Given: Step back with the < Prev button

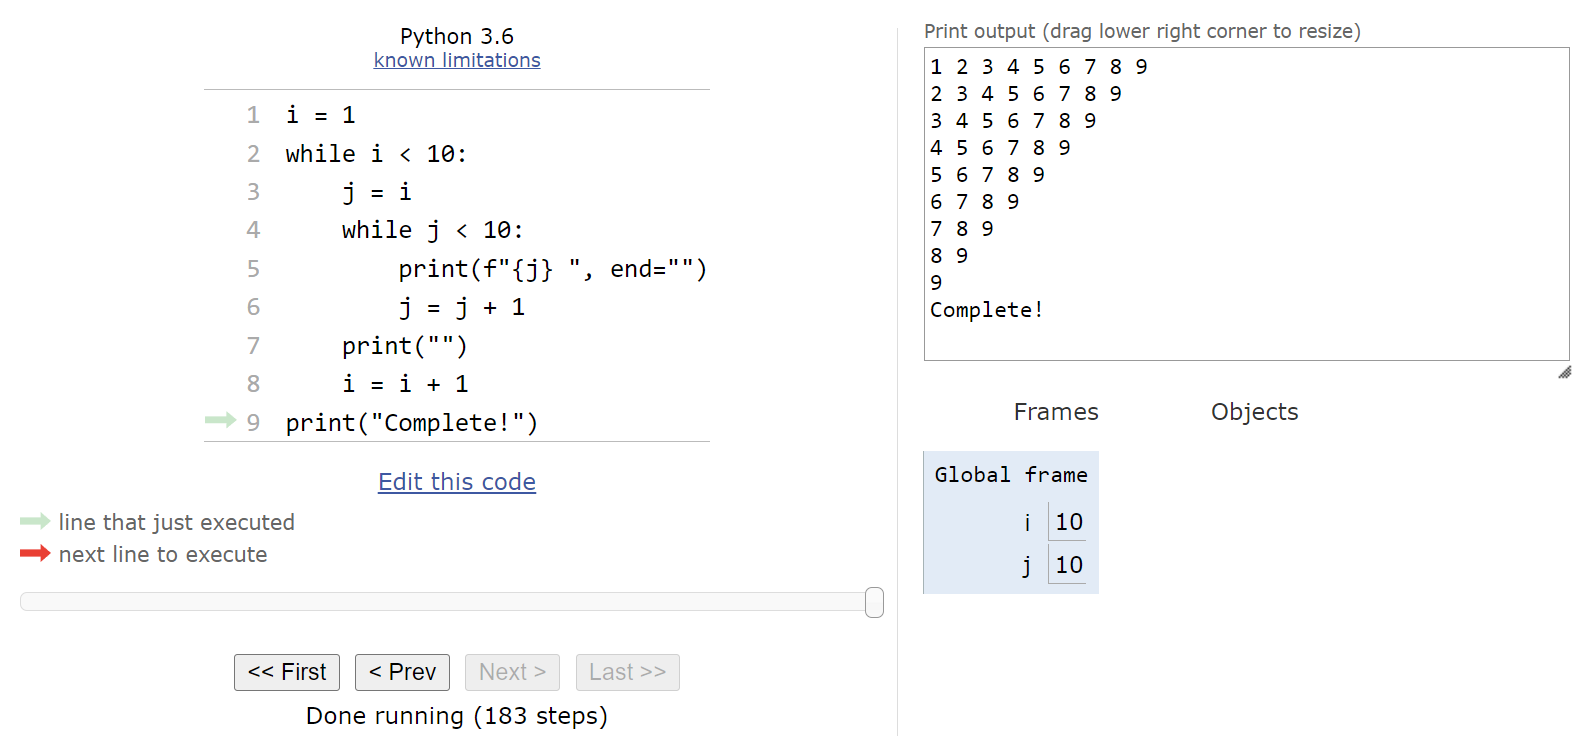Looking at the screenshot, I should pyautogui.click(x=402, y=672).
